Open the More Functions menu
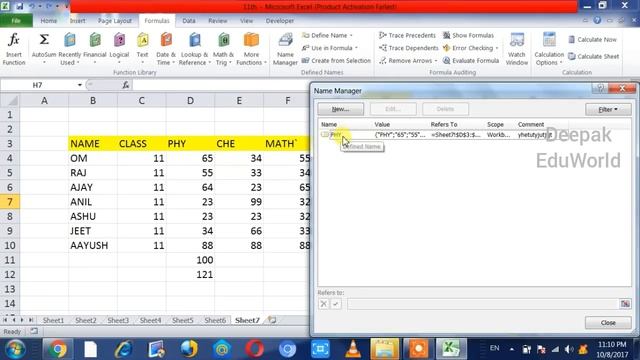Viewport: 640px width, 360px height. [x=251, y=49]
